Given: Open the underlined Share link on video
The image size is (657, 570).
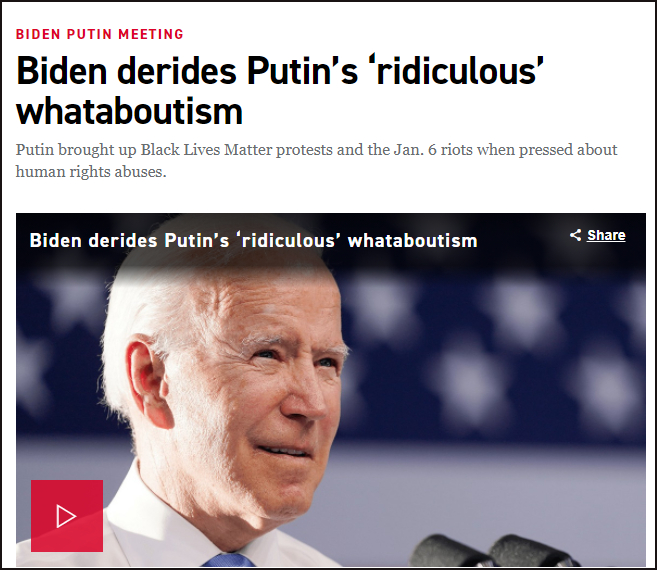Looking at the screenshot, I should (x=606, y=235).
